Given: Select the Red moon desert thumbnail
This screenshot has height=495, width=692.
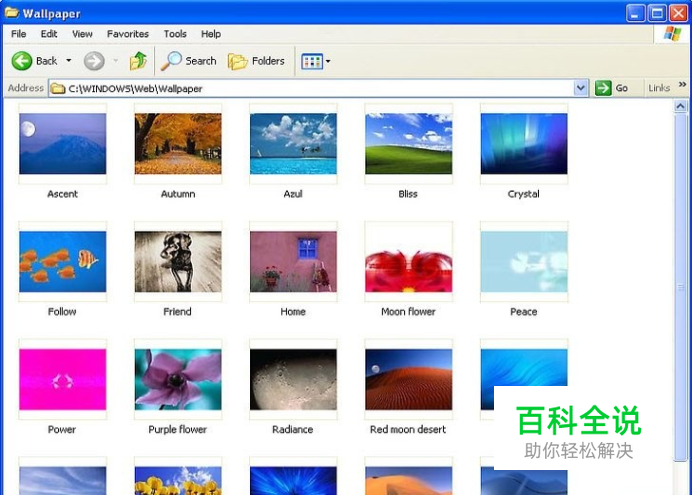Looking at the screenshot, I should (x=409, y=379).
